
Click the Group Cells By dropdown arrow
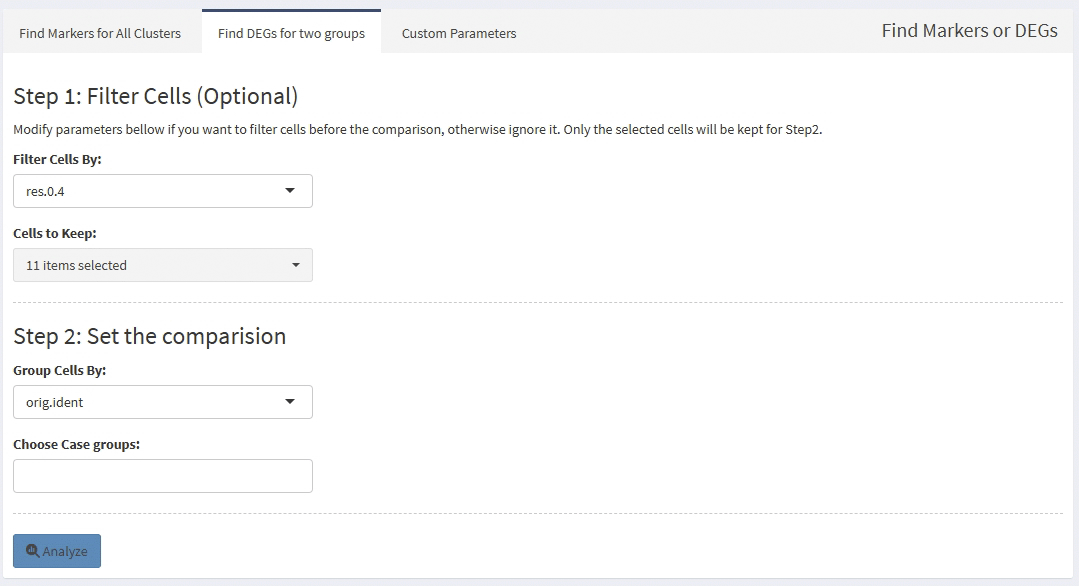point(290,402)
